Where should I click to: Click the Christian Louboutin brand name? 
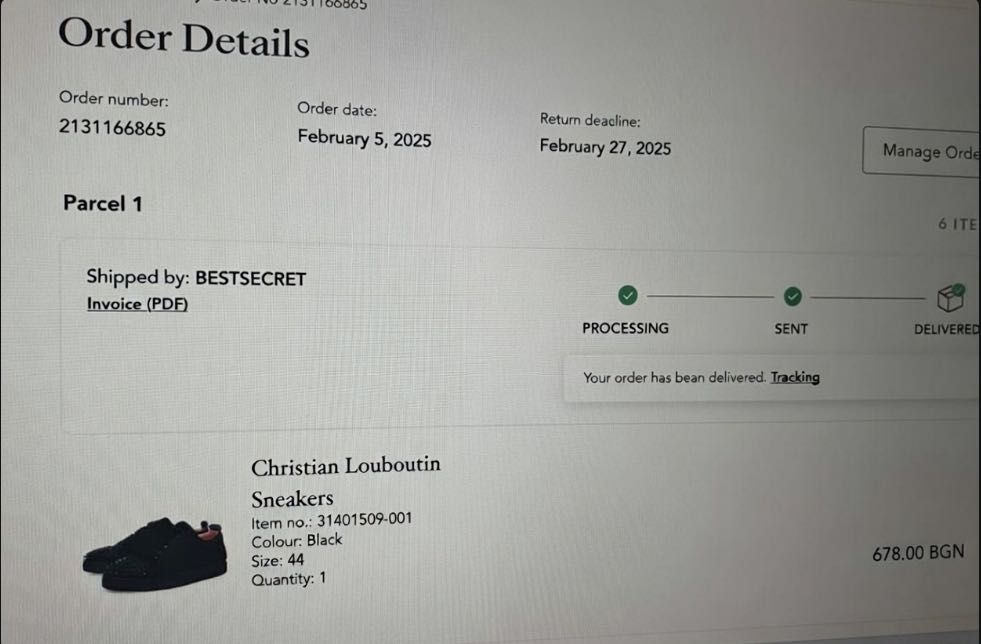345,466
